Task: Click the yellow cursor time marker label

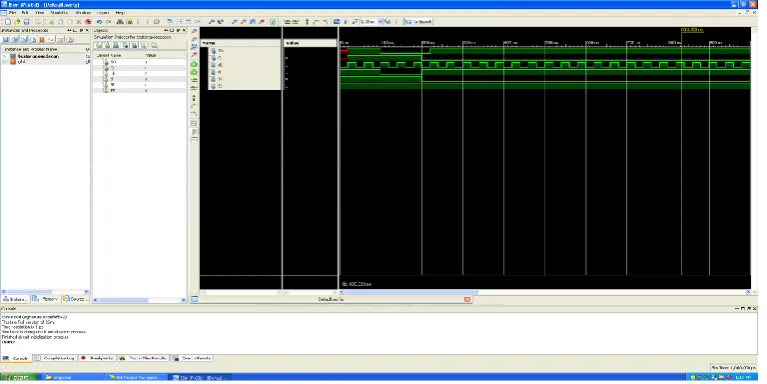Action: [692, 30]
